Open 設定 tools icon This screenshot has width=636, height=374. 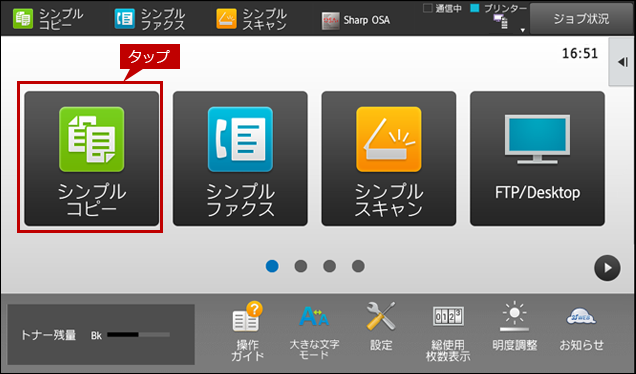(381, 327)
